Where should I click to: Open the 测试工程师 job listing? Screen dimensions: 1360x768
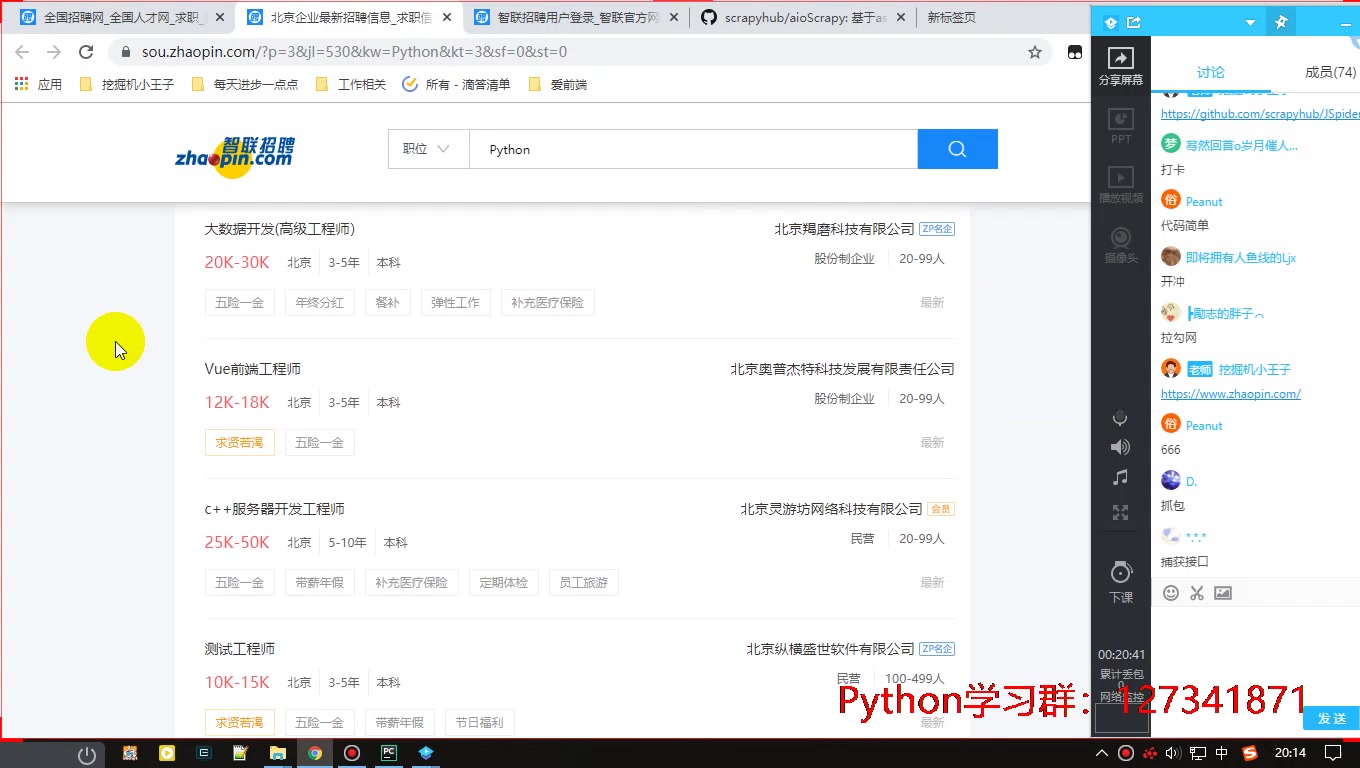pos(240,649)
